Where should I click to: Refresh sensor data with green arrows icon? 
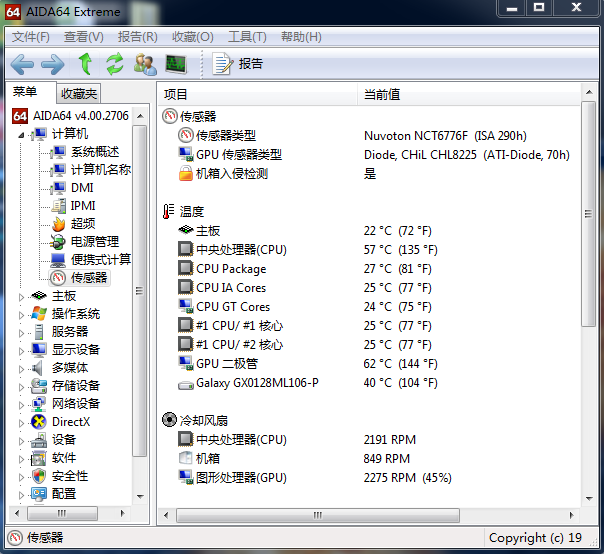coord(115,64)
